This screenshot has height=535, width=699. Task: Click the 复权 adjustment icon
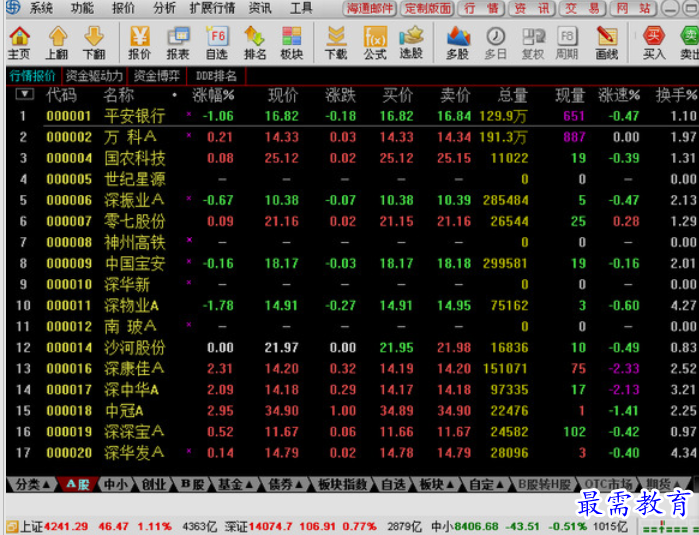coord(533,43)
